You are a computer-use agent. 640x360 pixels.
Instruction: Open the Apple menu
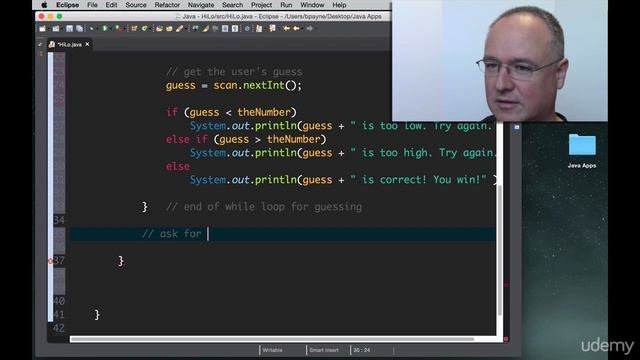44,5
